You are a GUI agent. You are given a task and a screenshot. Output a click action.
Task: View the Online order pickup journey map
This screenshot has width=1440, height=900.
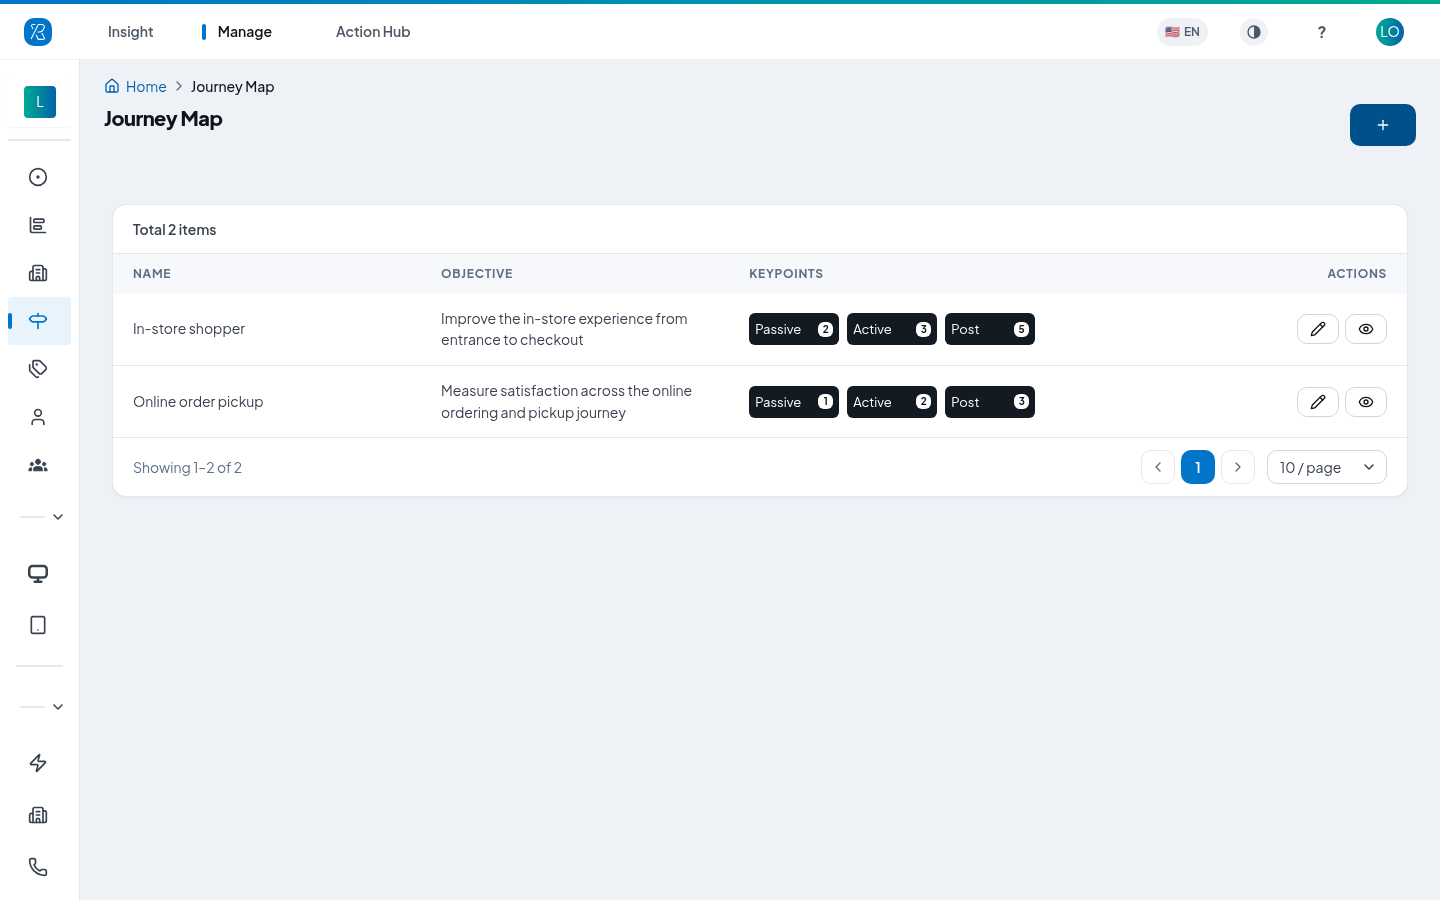tap(1366, 402)
